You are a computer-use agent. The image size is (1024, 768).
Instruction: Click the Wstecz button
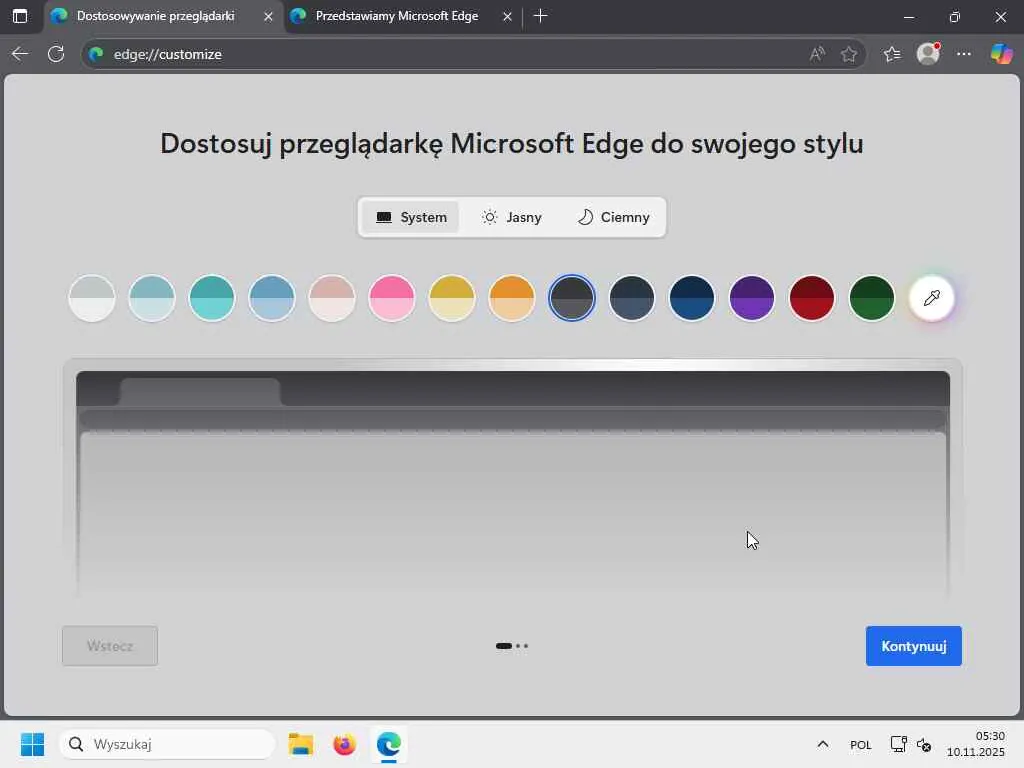pyautogui.click(x=110, y=646)
